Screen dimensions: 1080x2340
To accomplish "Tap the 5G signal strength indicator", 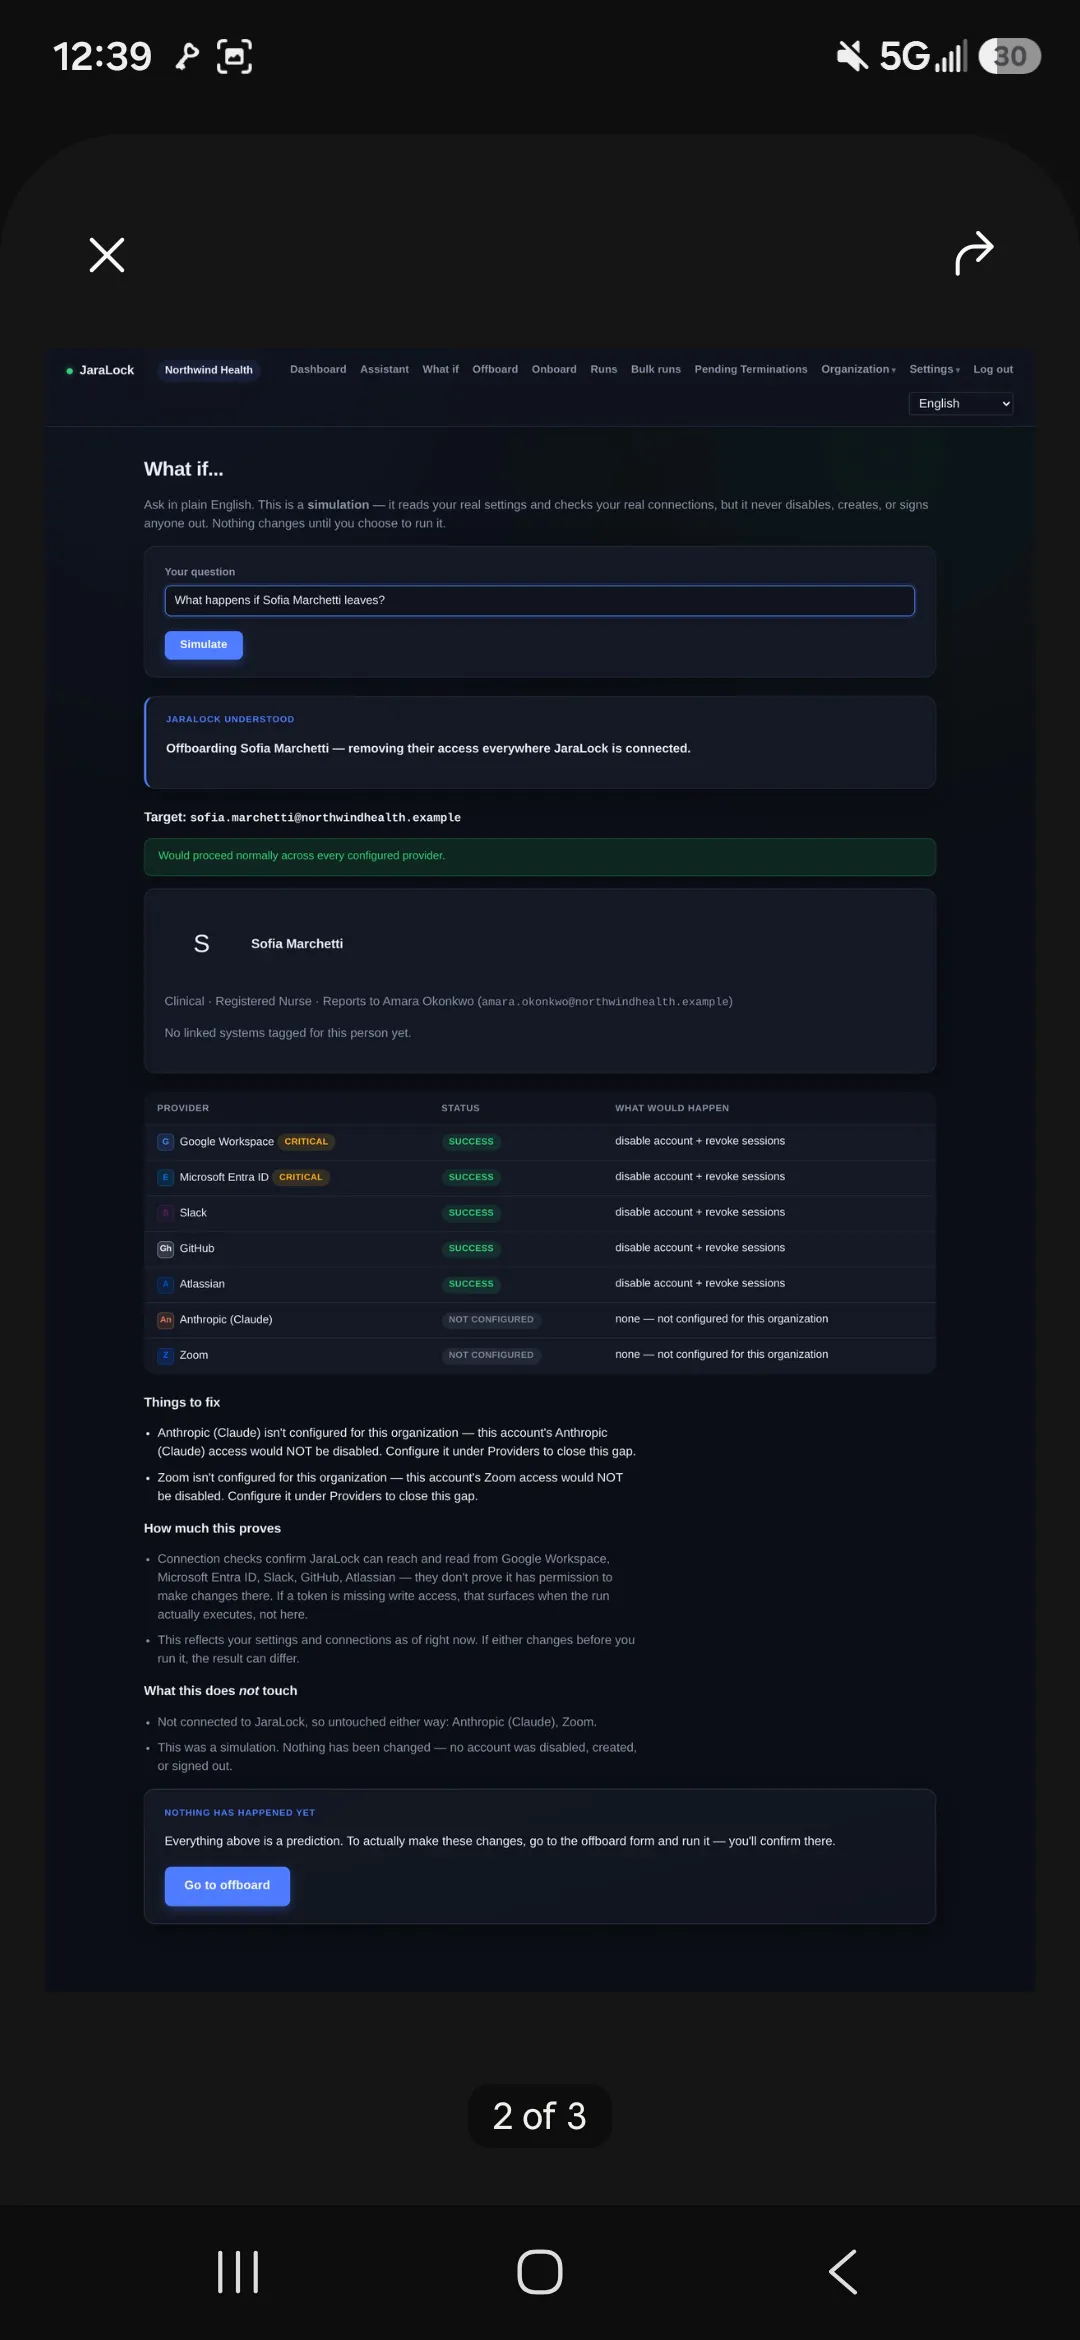I will (923, 56).
